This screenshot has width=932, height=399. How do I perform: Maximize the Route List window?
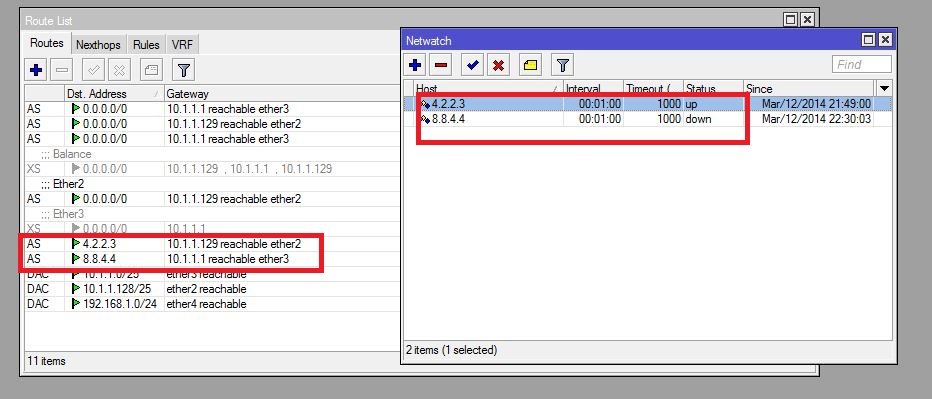pyautogui.click(x=791, y=20)
